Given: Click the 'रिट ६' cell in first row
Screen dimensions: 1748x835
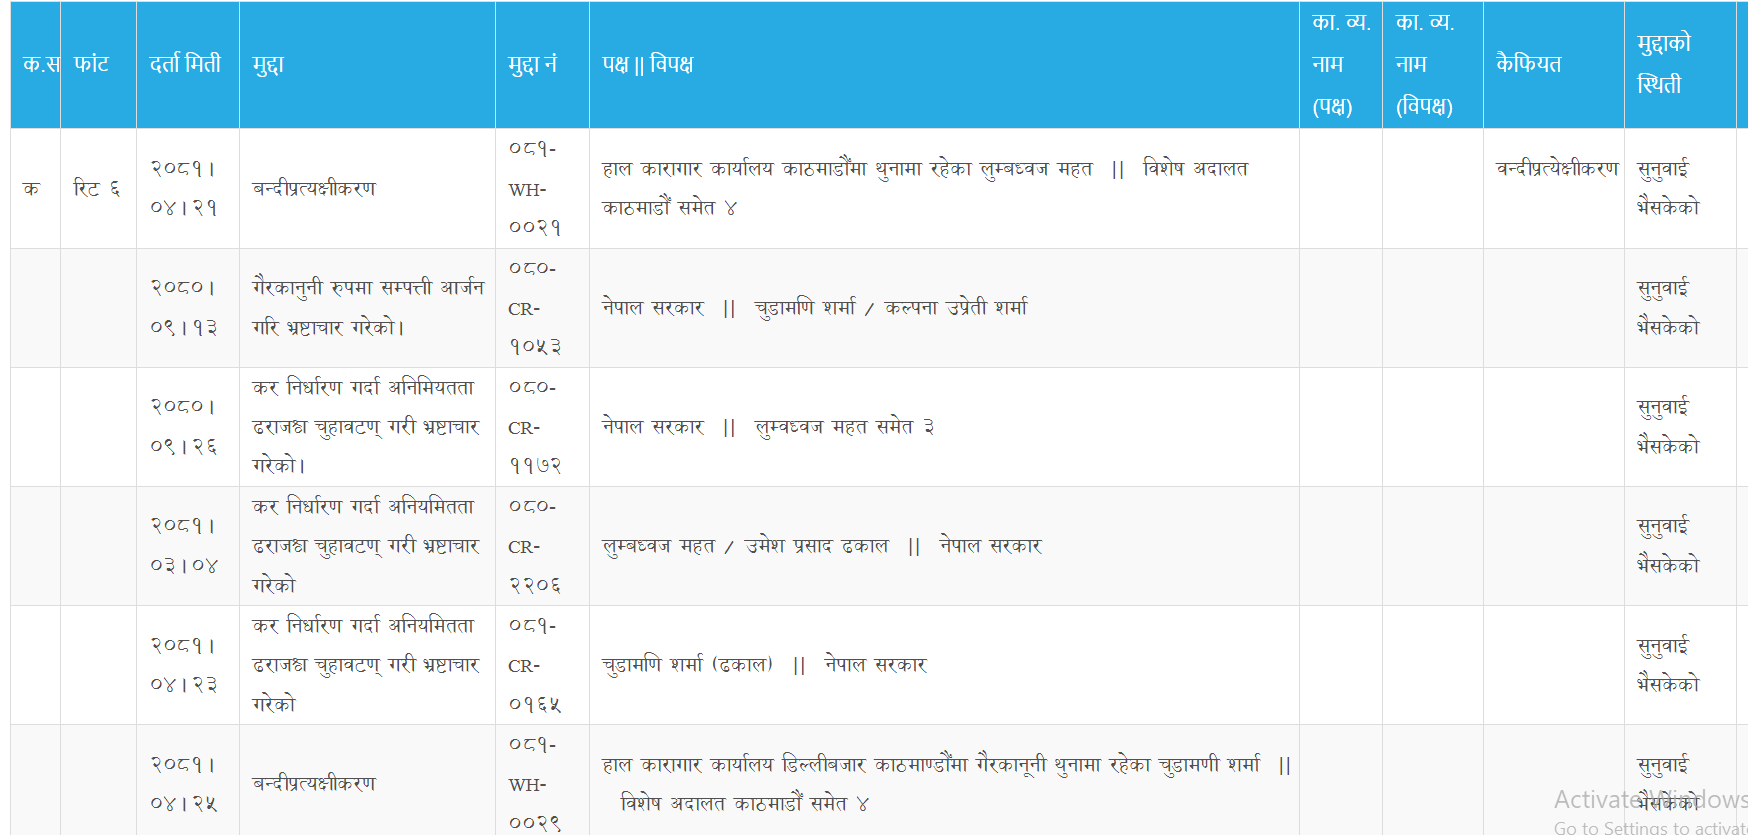Looking at the screenshot, I should pyautogui.click(x=96, y=188).
